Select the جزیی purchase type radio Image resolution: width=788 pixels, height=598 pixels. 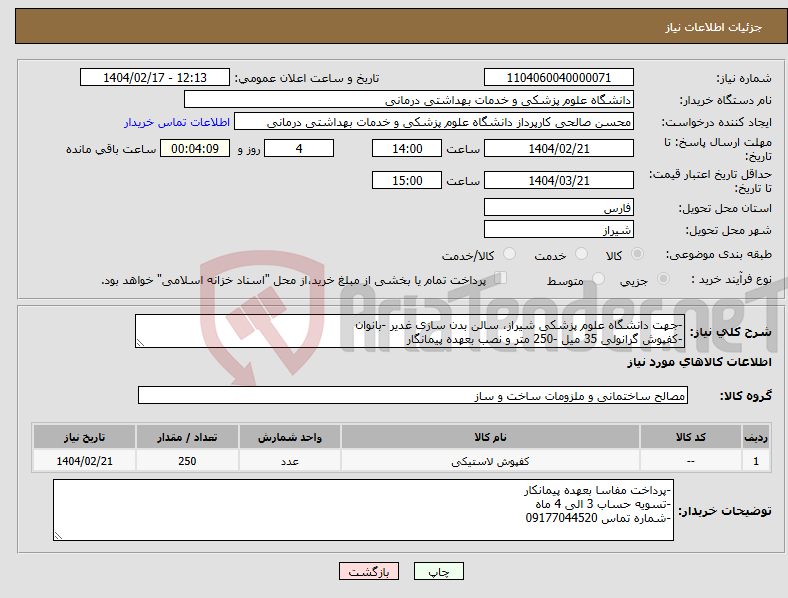click(663, 278)
